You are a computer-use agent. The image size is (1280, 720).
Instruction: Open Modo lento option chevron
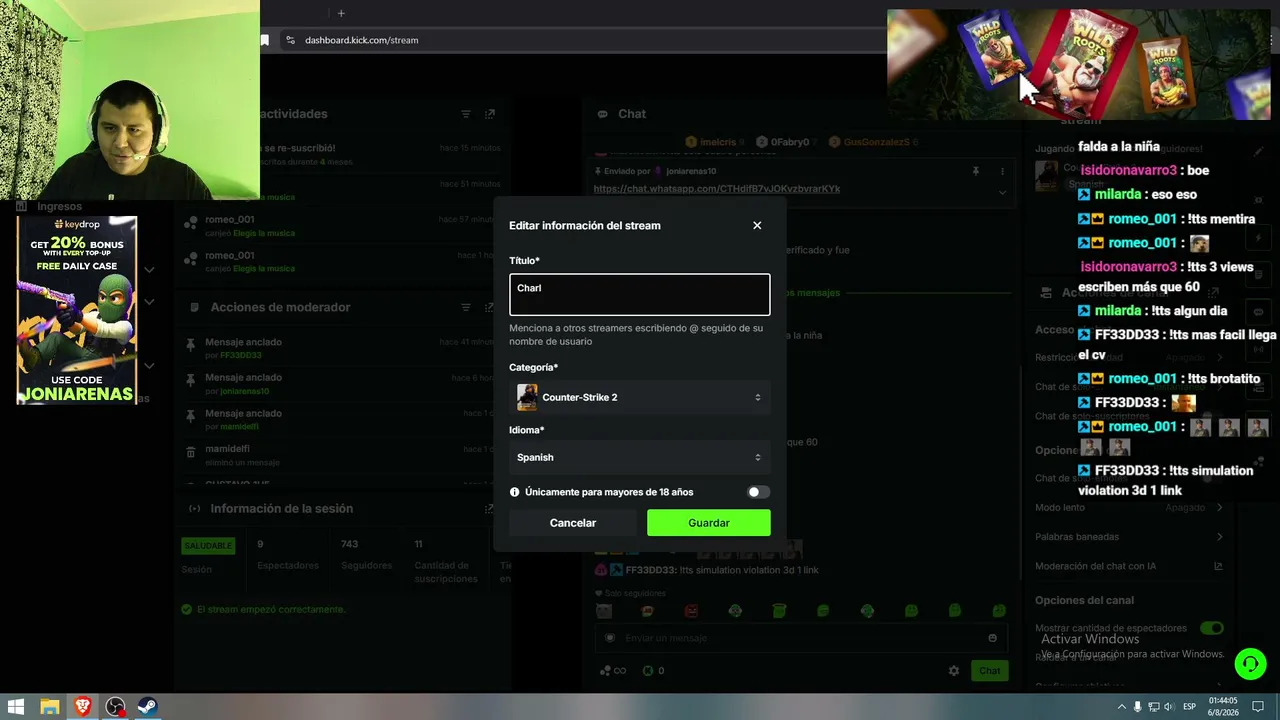1220,508
